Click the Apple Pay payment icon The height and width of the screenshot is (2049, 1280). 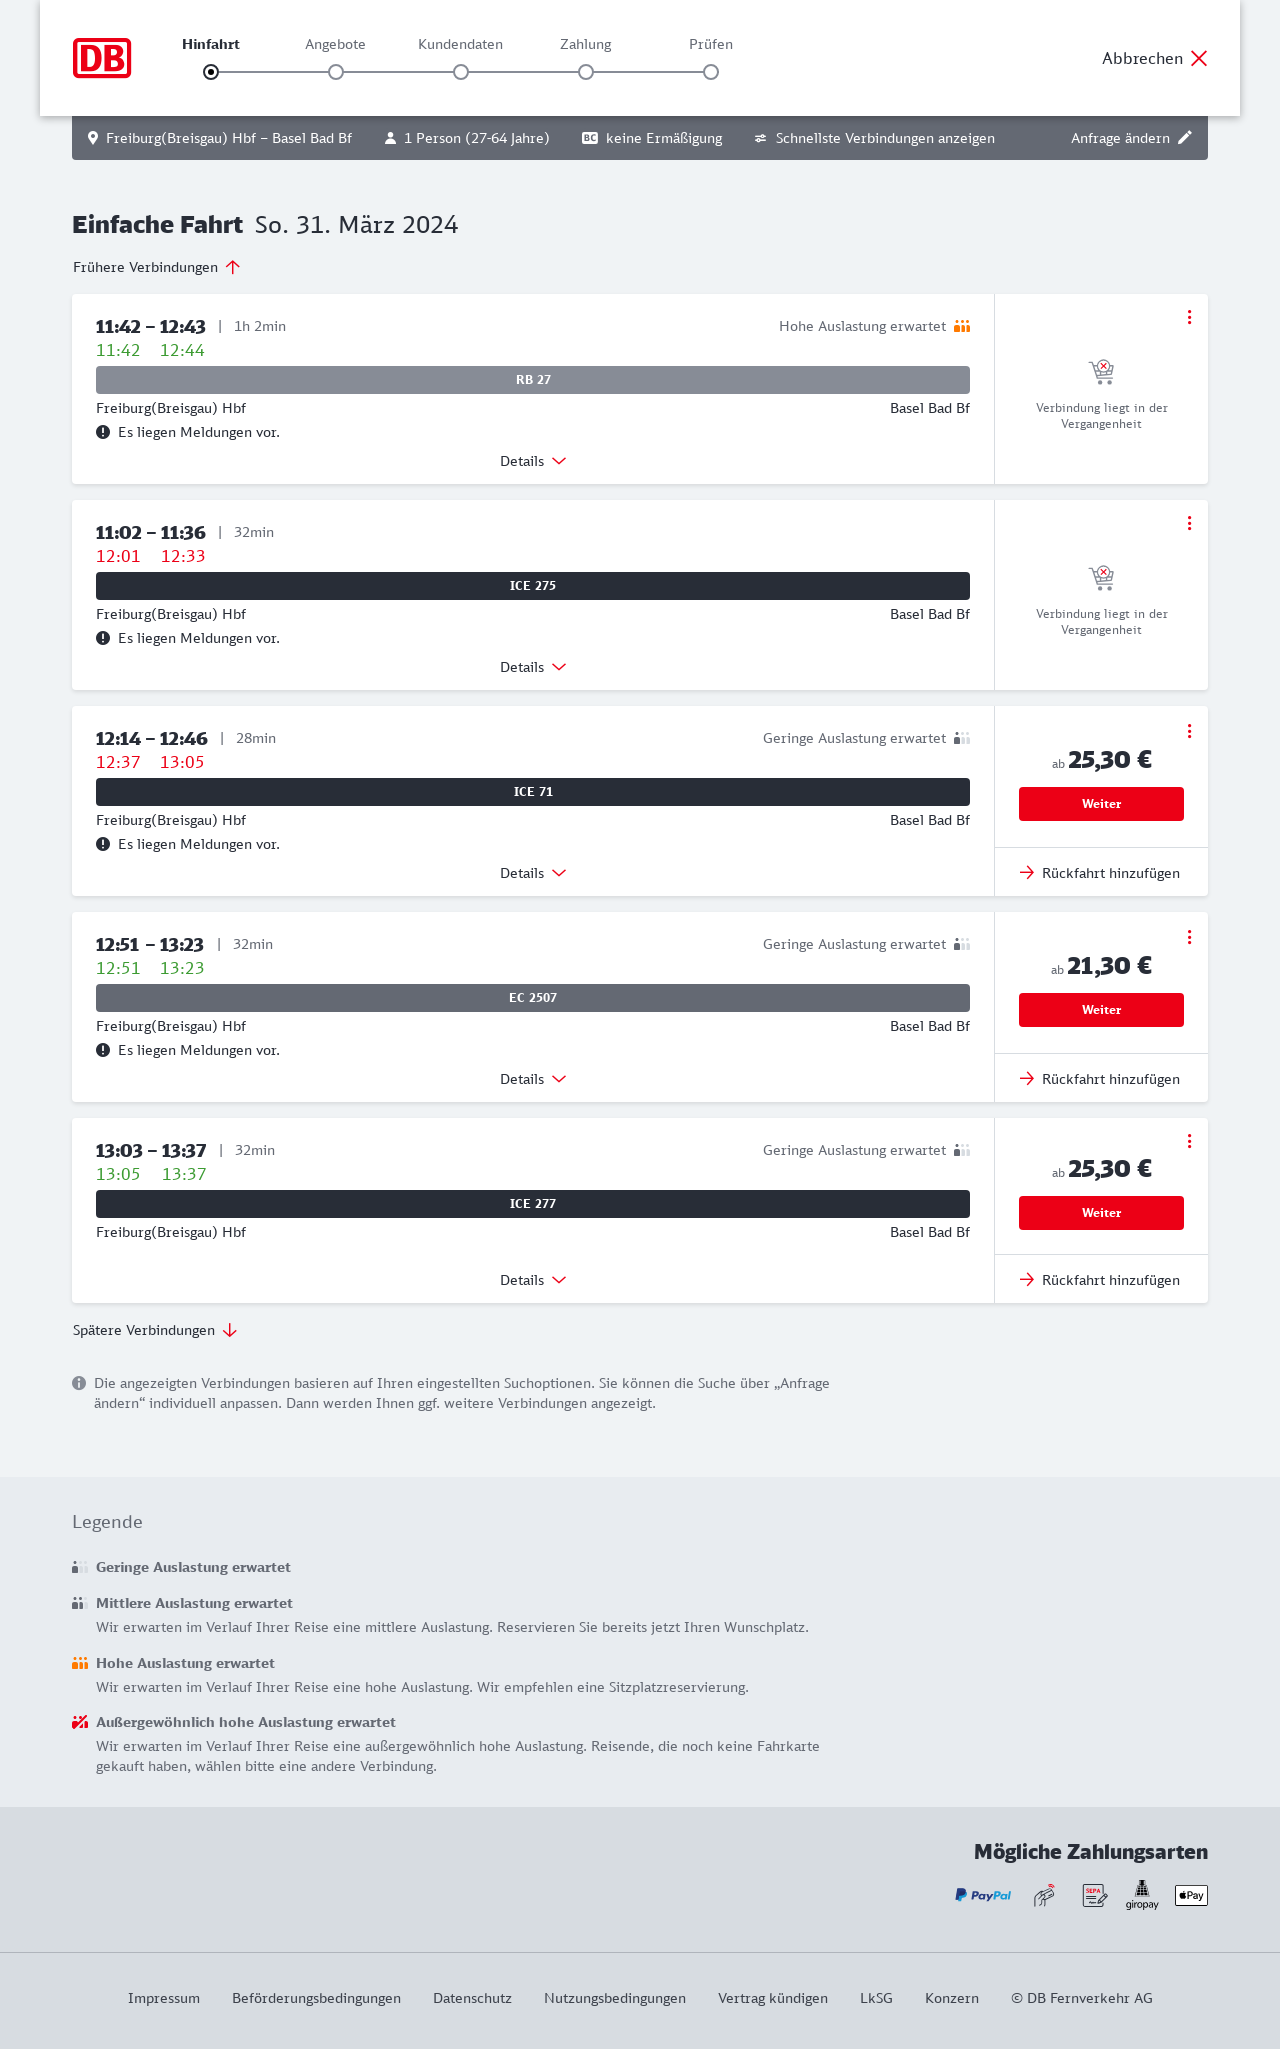1191,1895
